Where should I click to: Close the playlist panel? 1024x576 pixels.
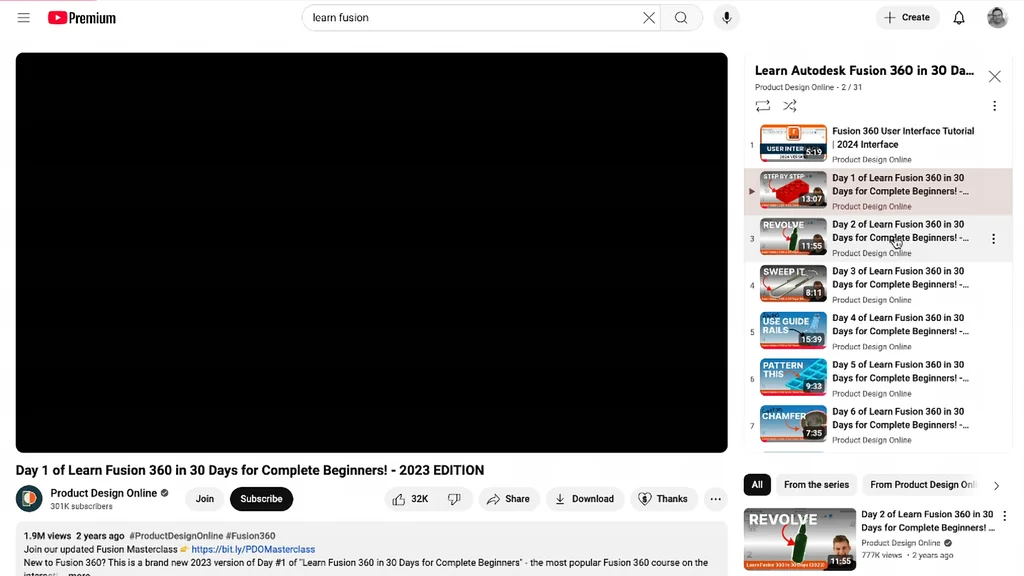pyautogui.click(x=994, y=76)
